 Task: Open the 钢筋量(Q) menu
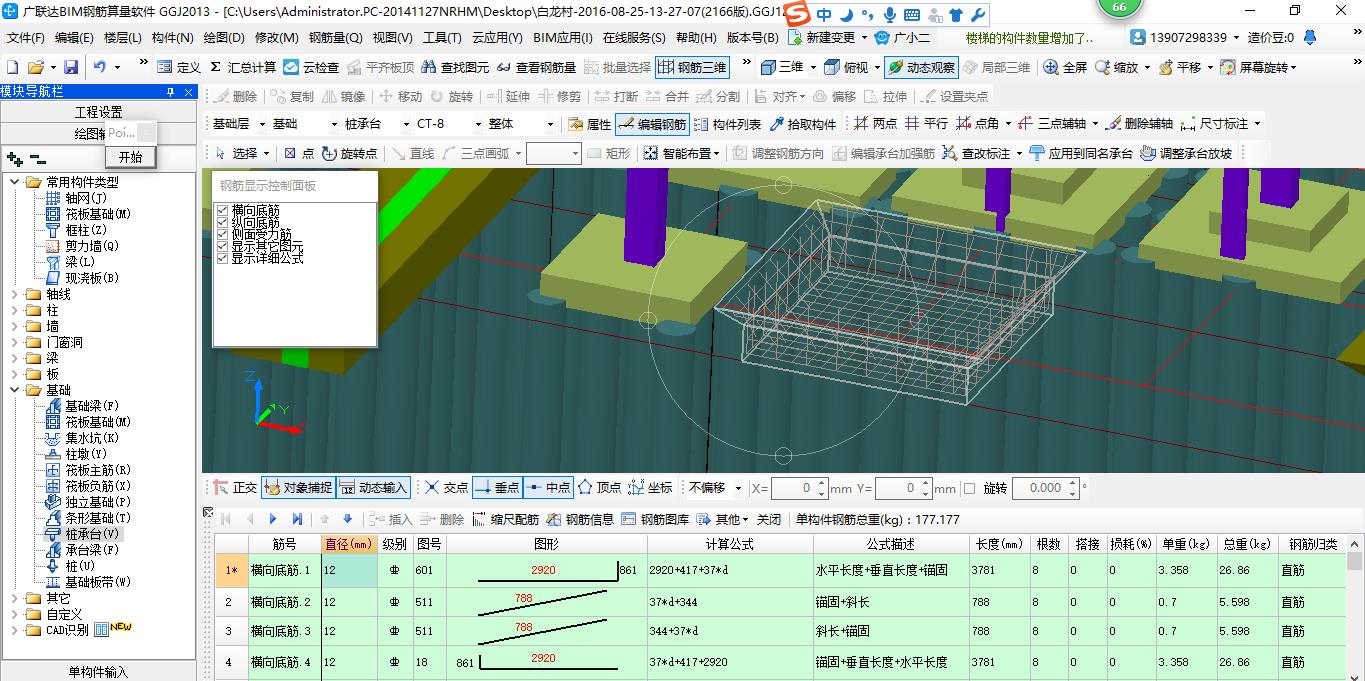(335, 38)
